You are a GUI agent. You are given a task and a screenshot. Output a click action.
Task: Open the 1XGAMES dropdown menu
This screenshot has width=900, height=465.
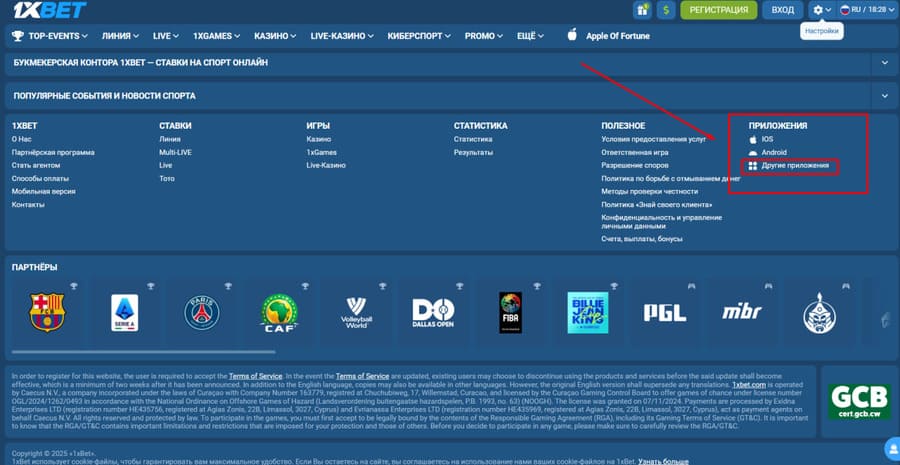[216, 36]
